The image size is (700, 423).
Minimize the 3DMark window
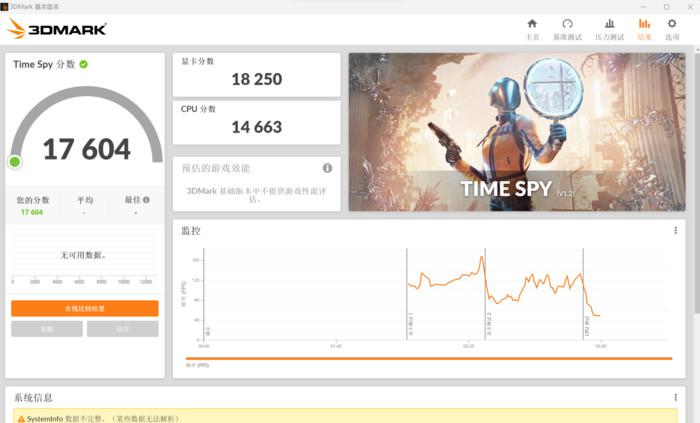pyautogui.click(x=643, y=7)
